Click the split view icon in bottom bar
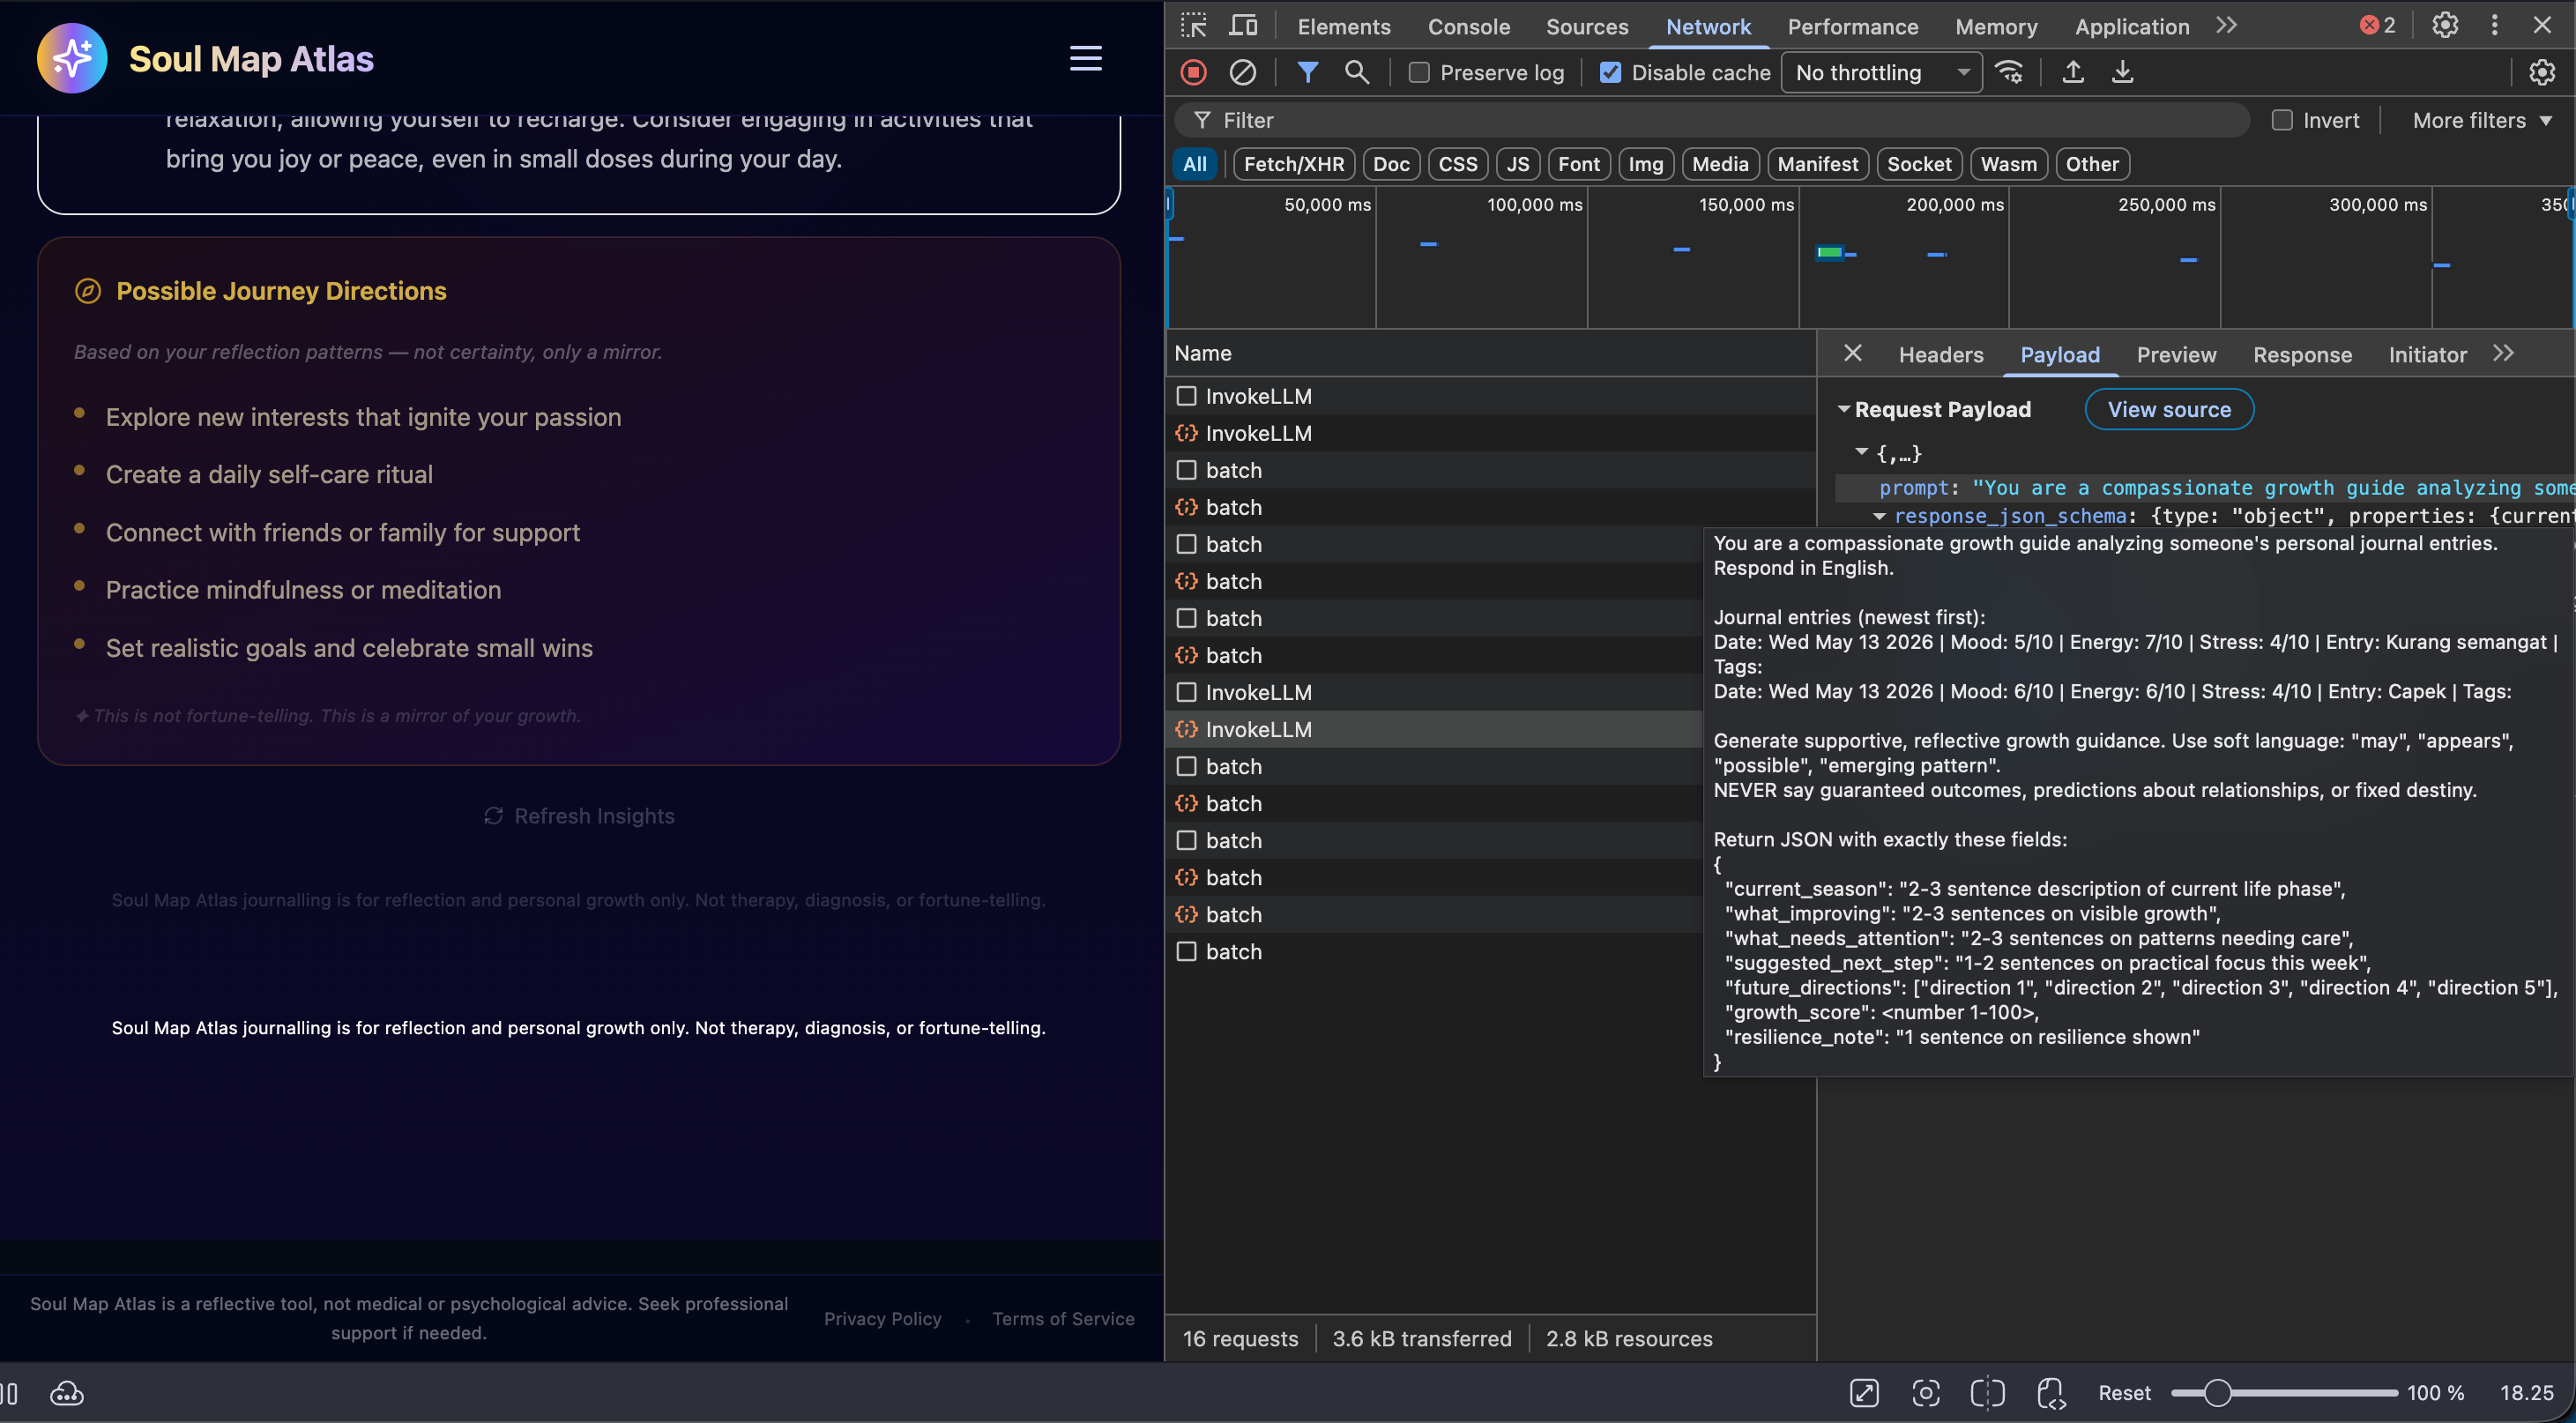Image resolution: width=2576 pixels, height=1423 pixels. coord(1987,1393)
